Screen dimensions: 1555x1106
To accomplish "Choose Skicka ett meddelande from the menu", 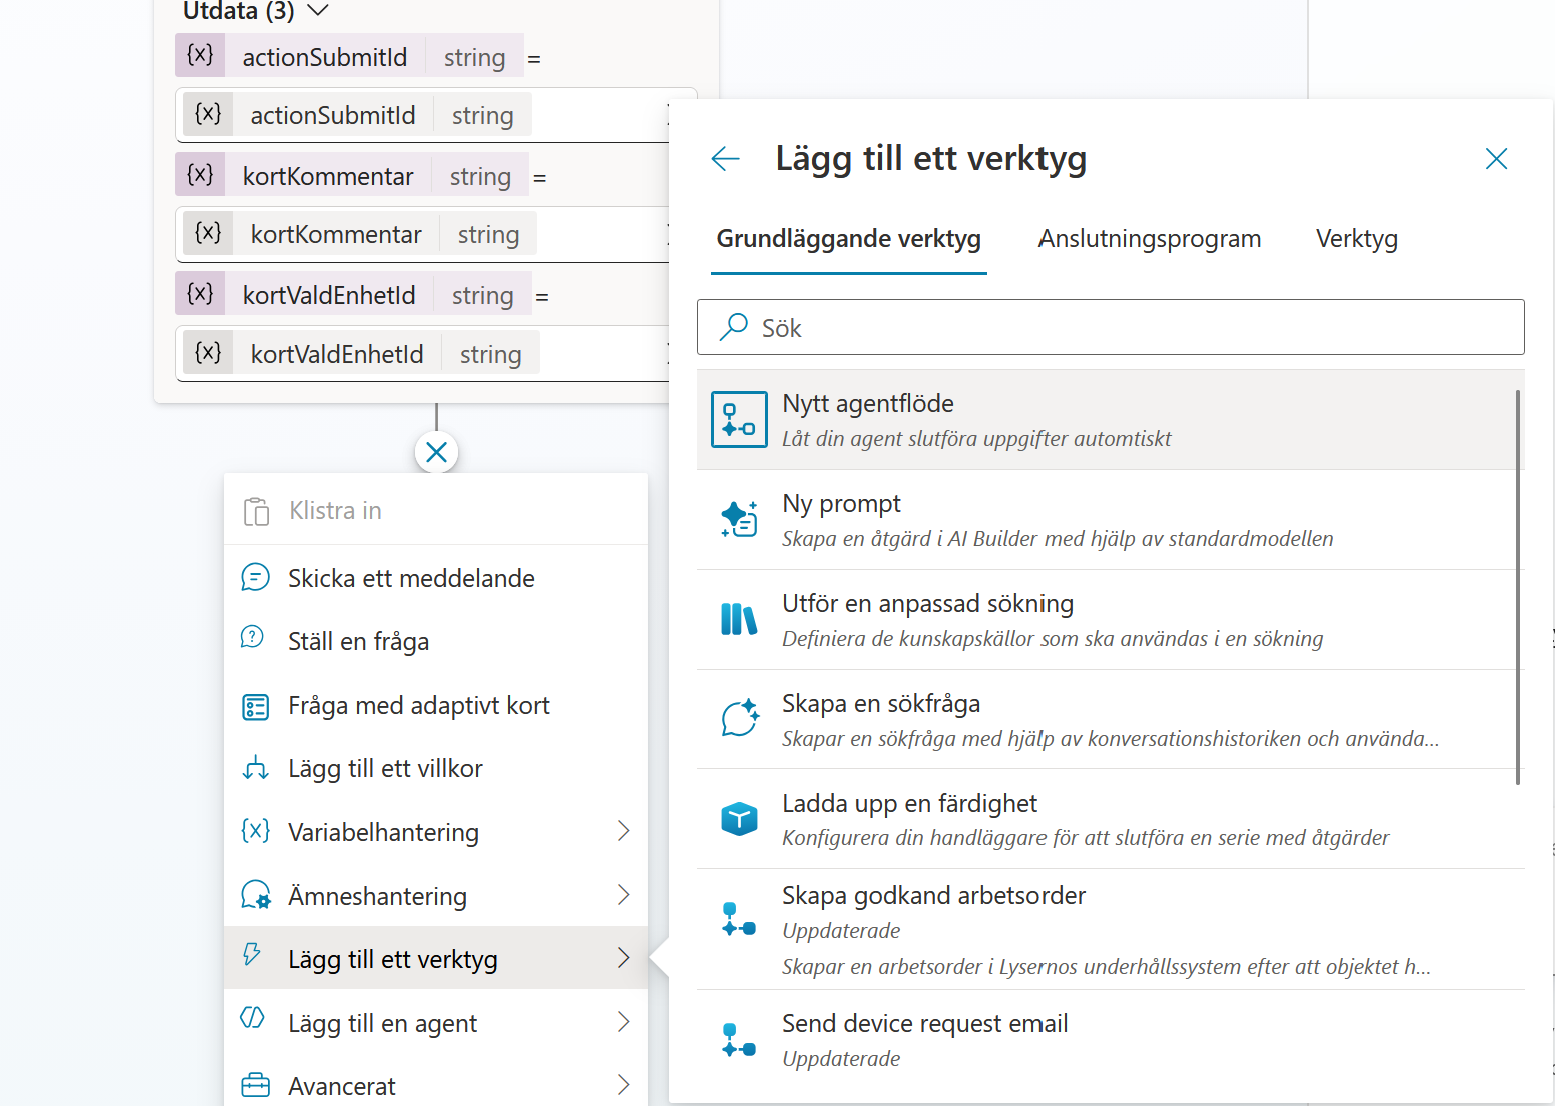I will [x=436, y=578].
